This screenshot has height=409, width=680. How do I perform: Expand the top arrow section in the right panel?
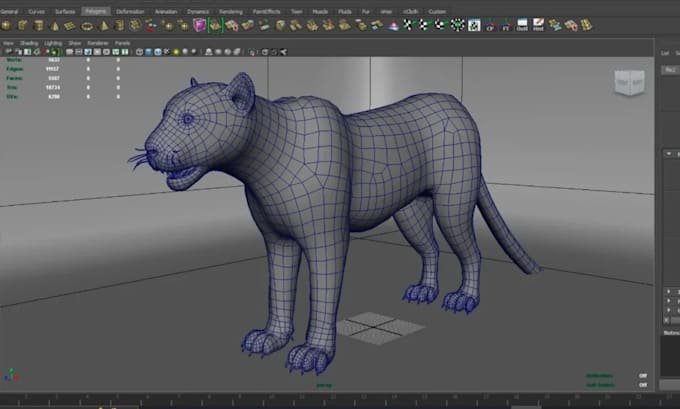click(x=669, y=154)
